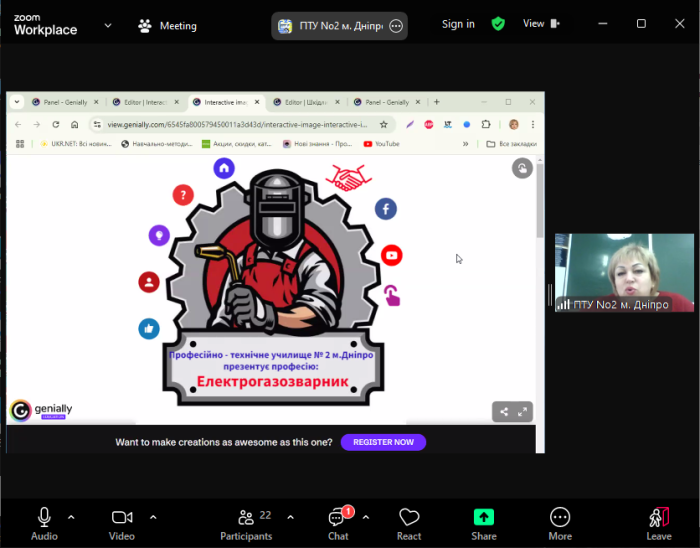Open the Participants list

coord(246,517)
